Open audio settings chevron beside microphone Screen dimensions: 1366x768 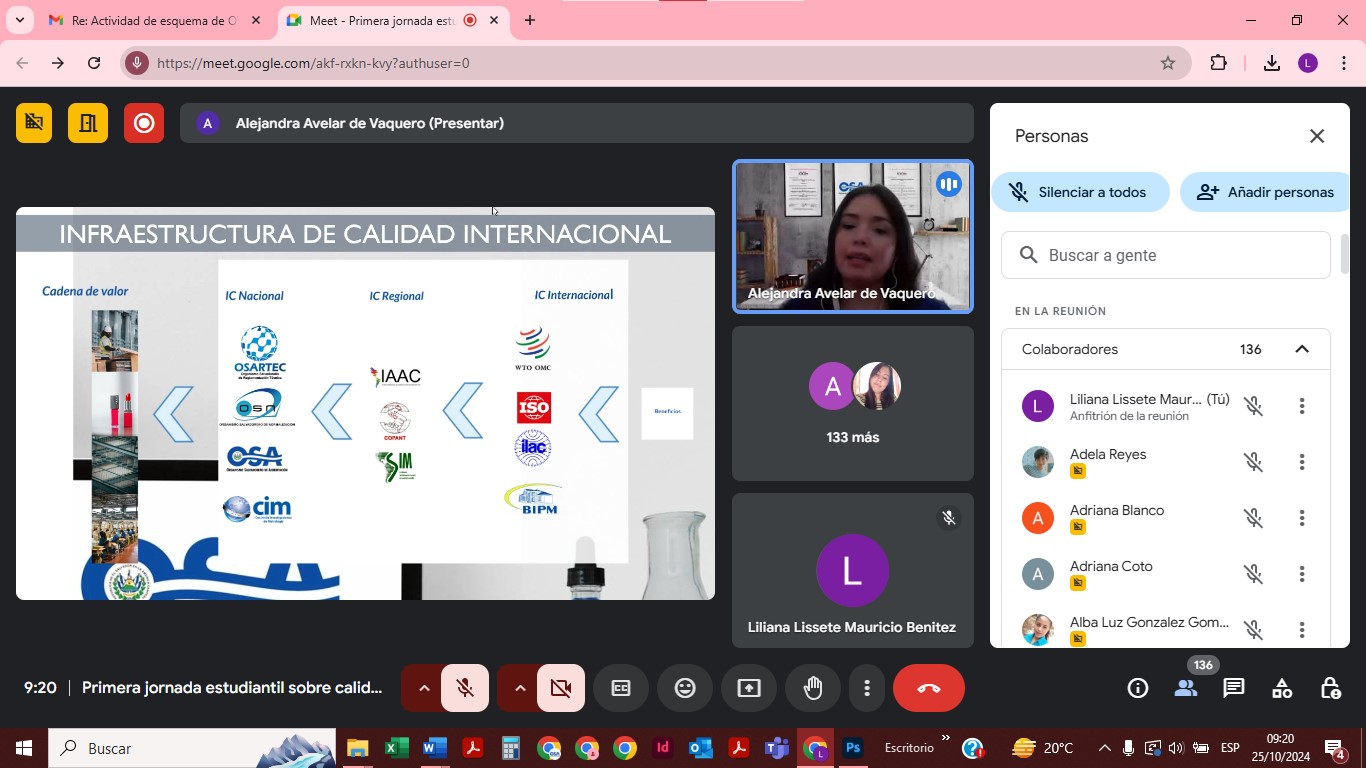pyautogui.click(x=423, y=688)
